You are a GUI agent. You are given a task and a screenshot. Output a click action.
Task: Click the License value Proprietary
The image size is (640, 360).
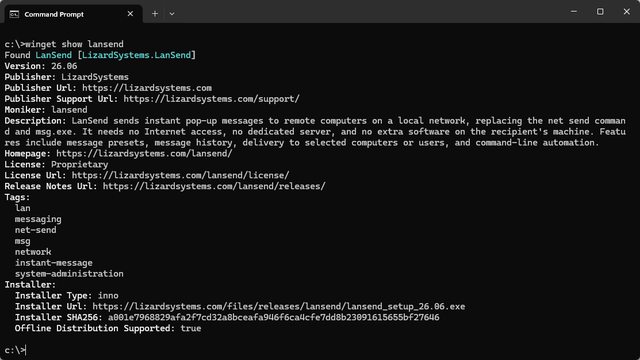80,164
